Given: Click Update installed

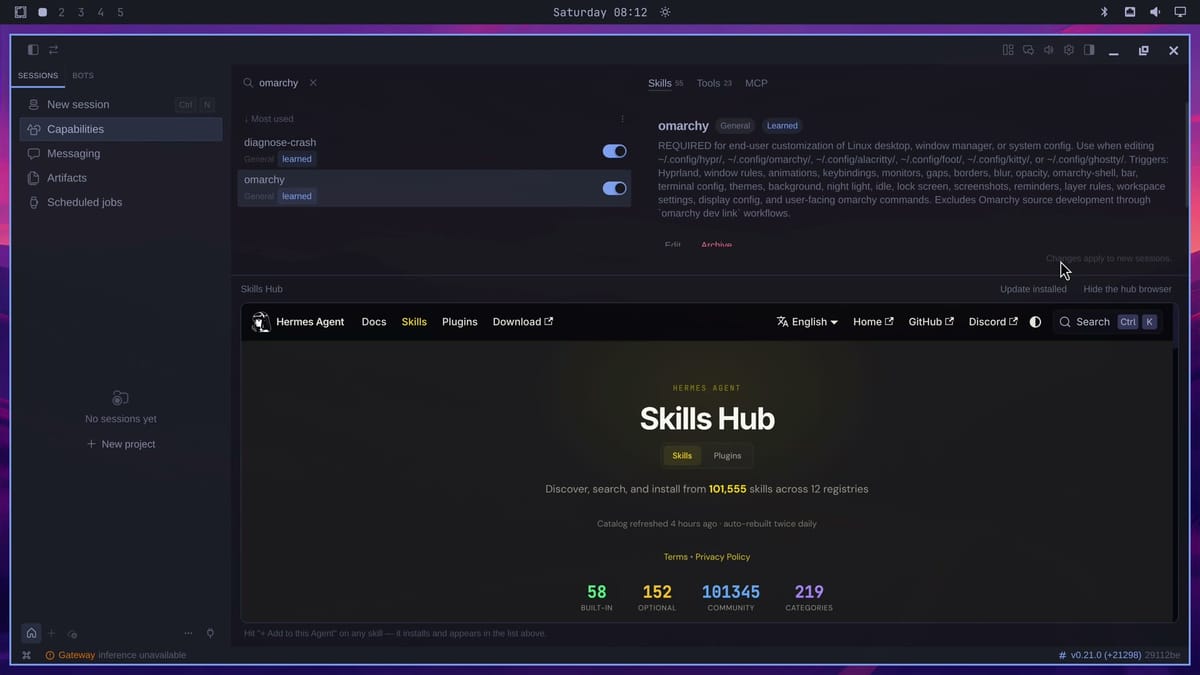Looking at the screenshot, I should [x=1033, y=289].
